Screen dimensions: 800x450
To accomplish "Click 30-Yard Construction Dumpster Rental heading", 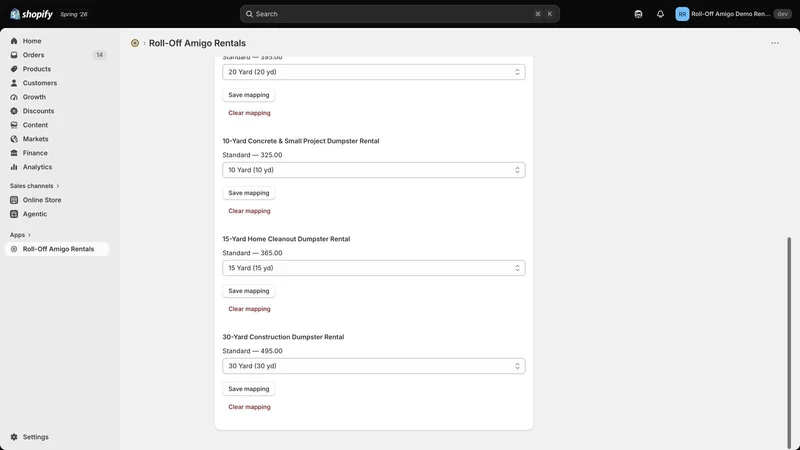I will point(283,337).
